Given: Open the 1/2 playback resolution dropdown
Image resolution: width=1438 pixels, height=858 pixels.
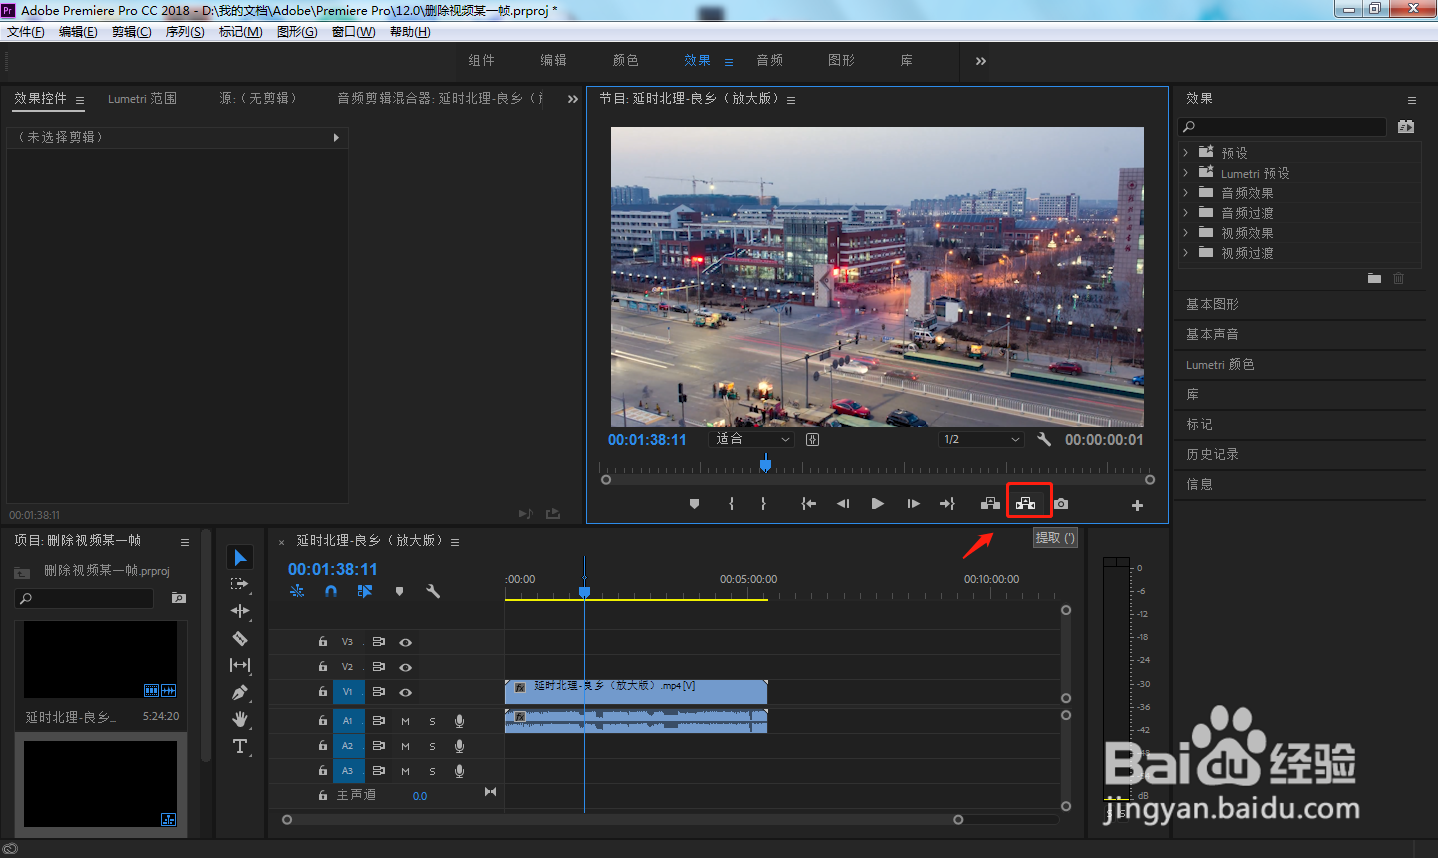Looking at the screenshot, I should 982,439.
